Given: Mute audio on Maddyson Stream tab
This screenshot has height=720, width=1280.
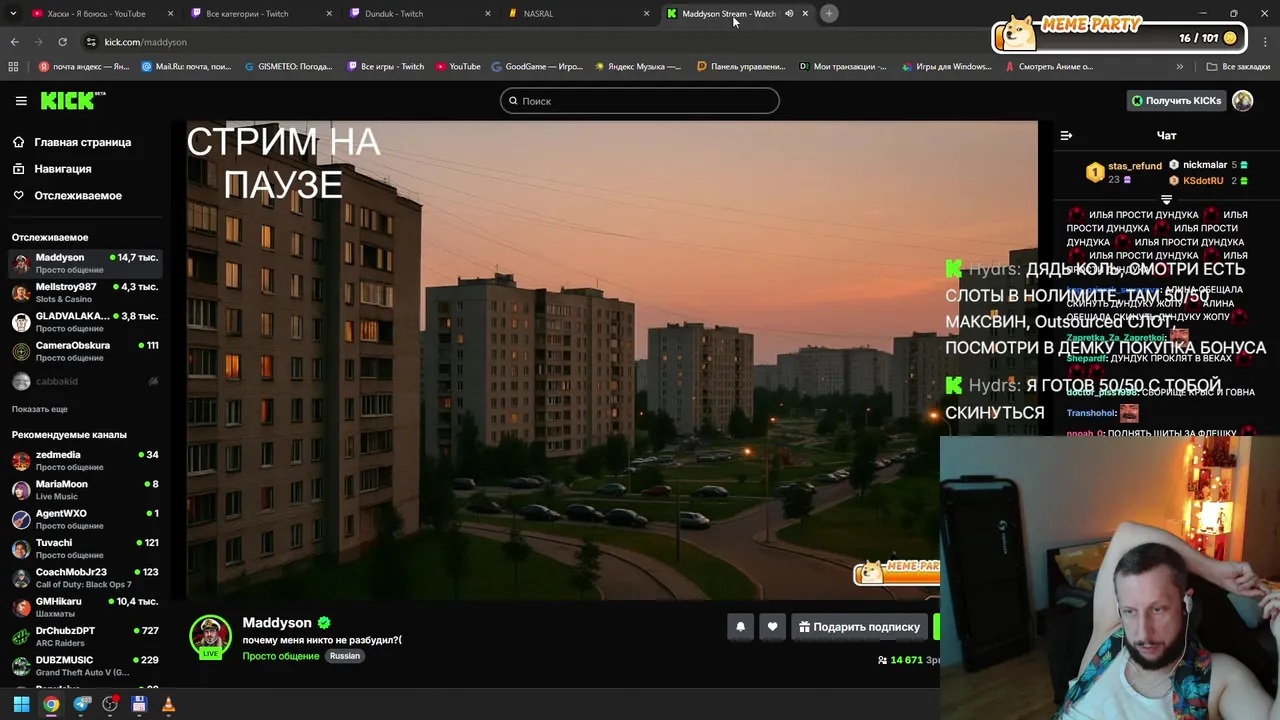Looking at the screenshot, I should [x=789, y=14].
